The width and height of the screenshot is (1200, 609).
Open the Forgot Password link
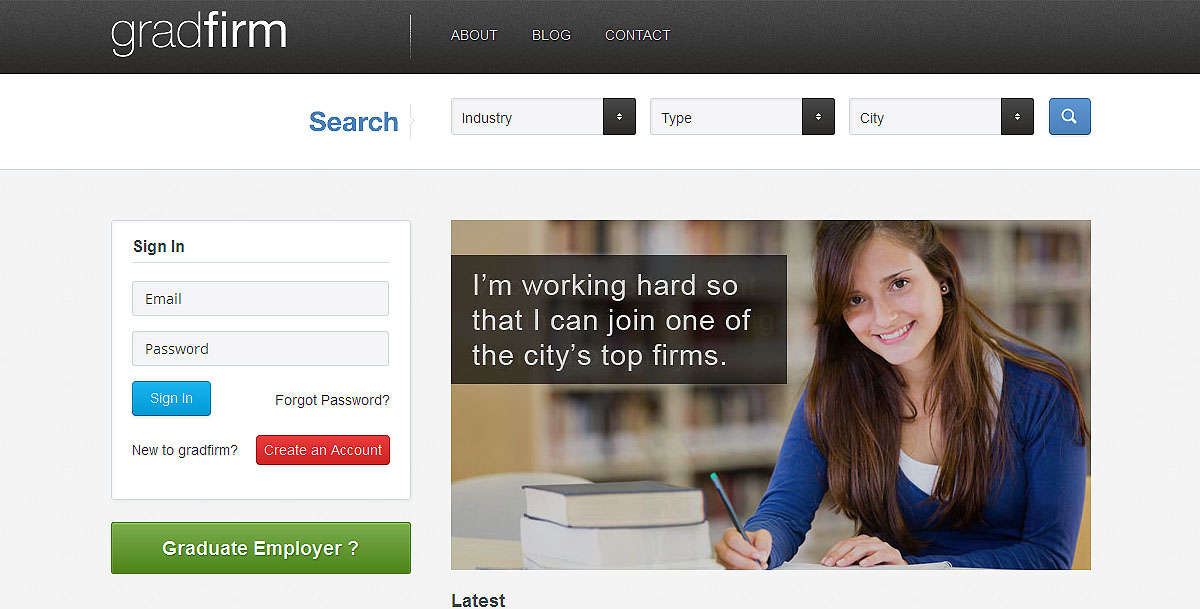pyautogui.click(x=332, y=400)
